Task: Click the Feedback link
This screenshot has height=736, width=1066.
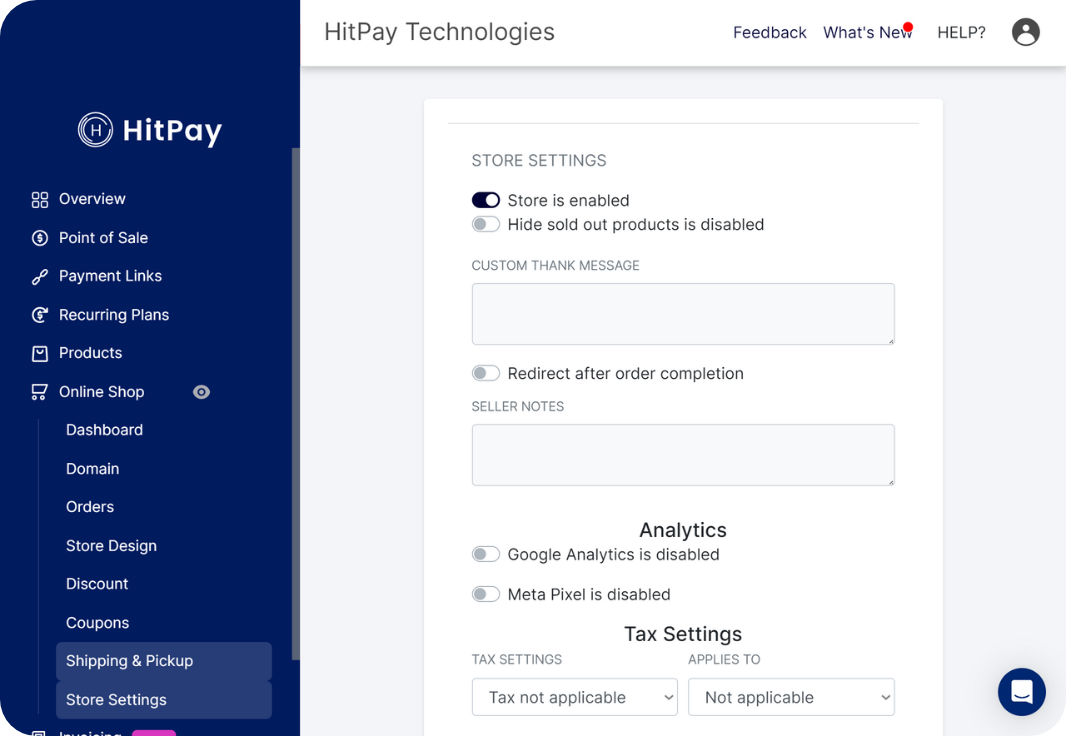Action: tap(770, 33)
